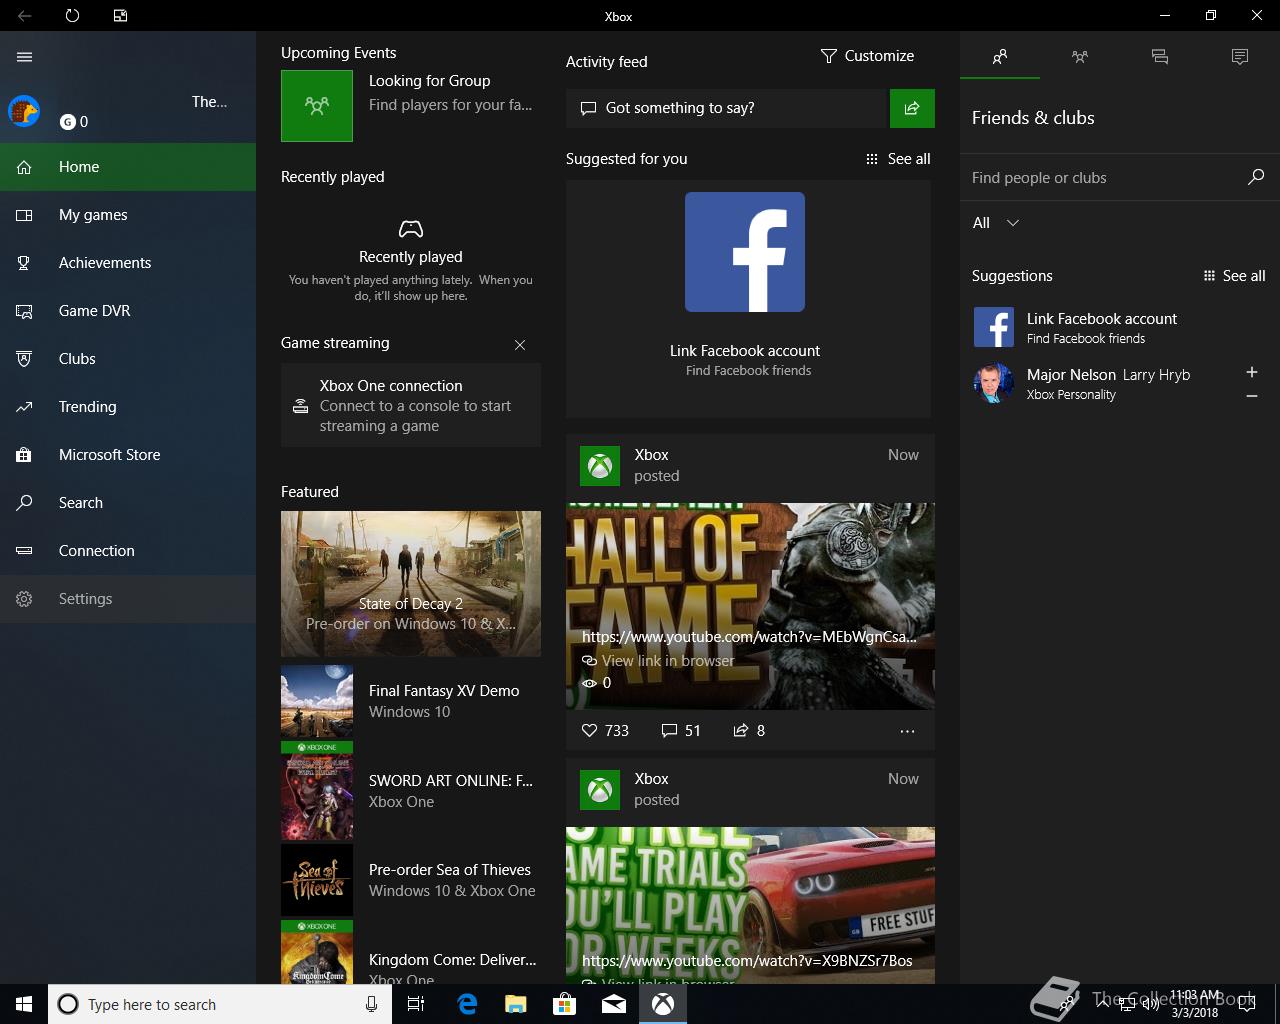Open Major Nelson profile picture
Viewport: 1280px width, 1024px height.
994,383
